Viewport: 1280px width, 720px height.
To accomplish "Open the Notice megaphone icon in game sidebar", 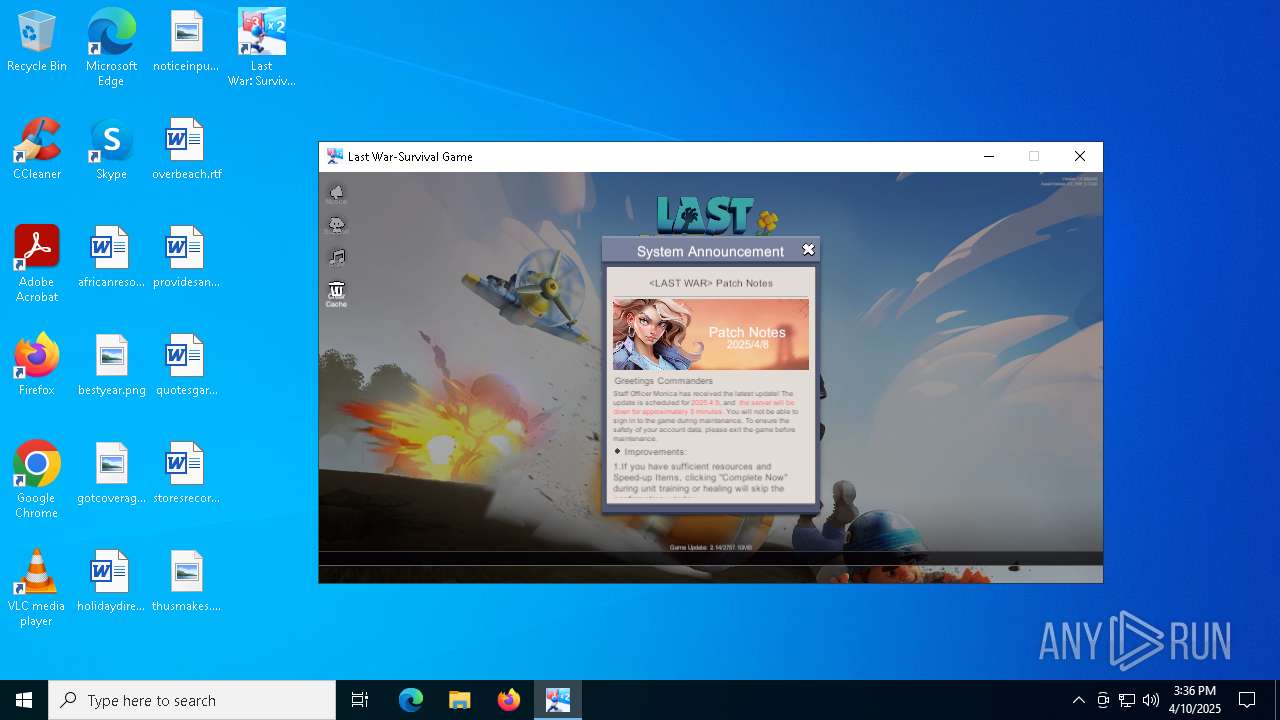I will pyautogui.click(x=337, y=194).
